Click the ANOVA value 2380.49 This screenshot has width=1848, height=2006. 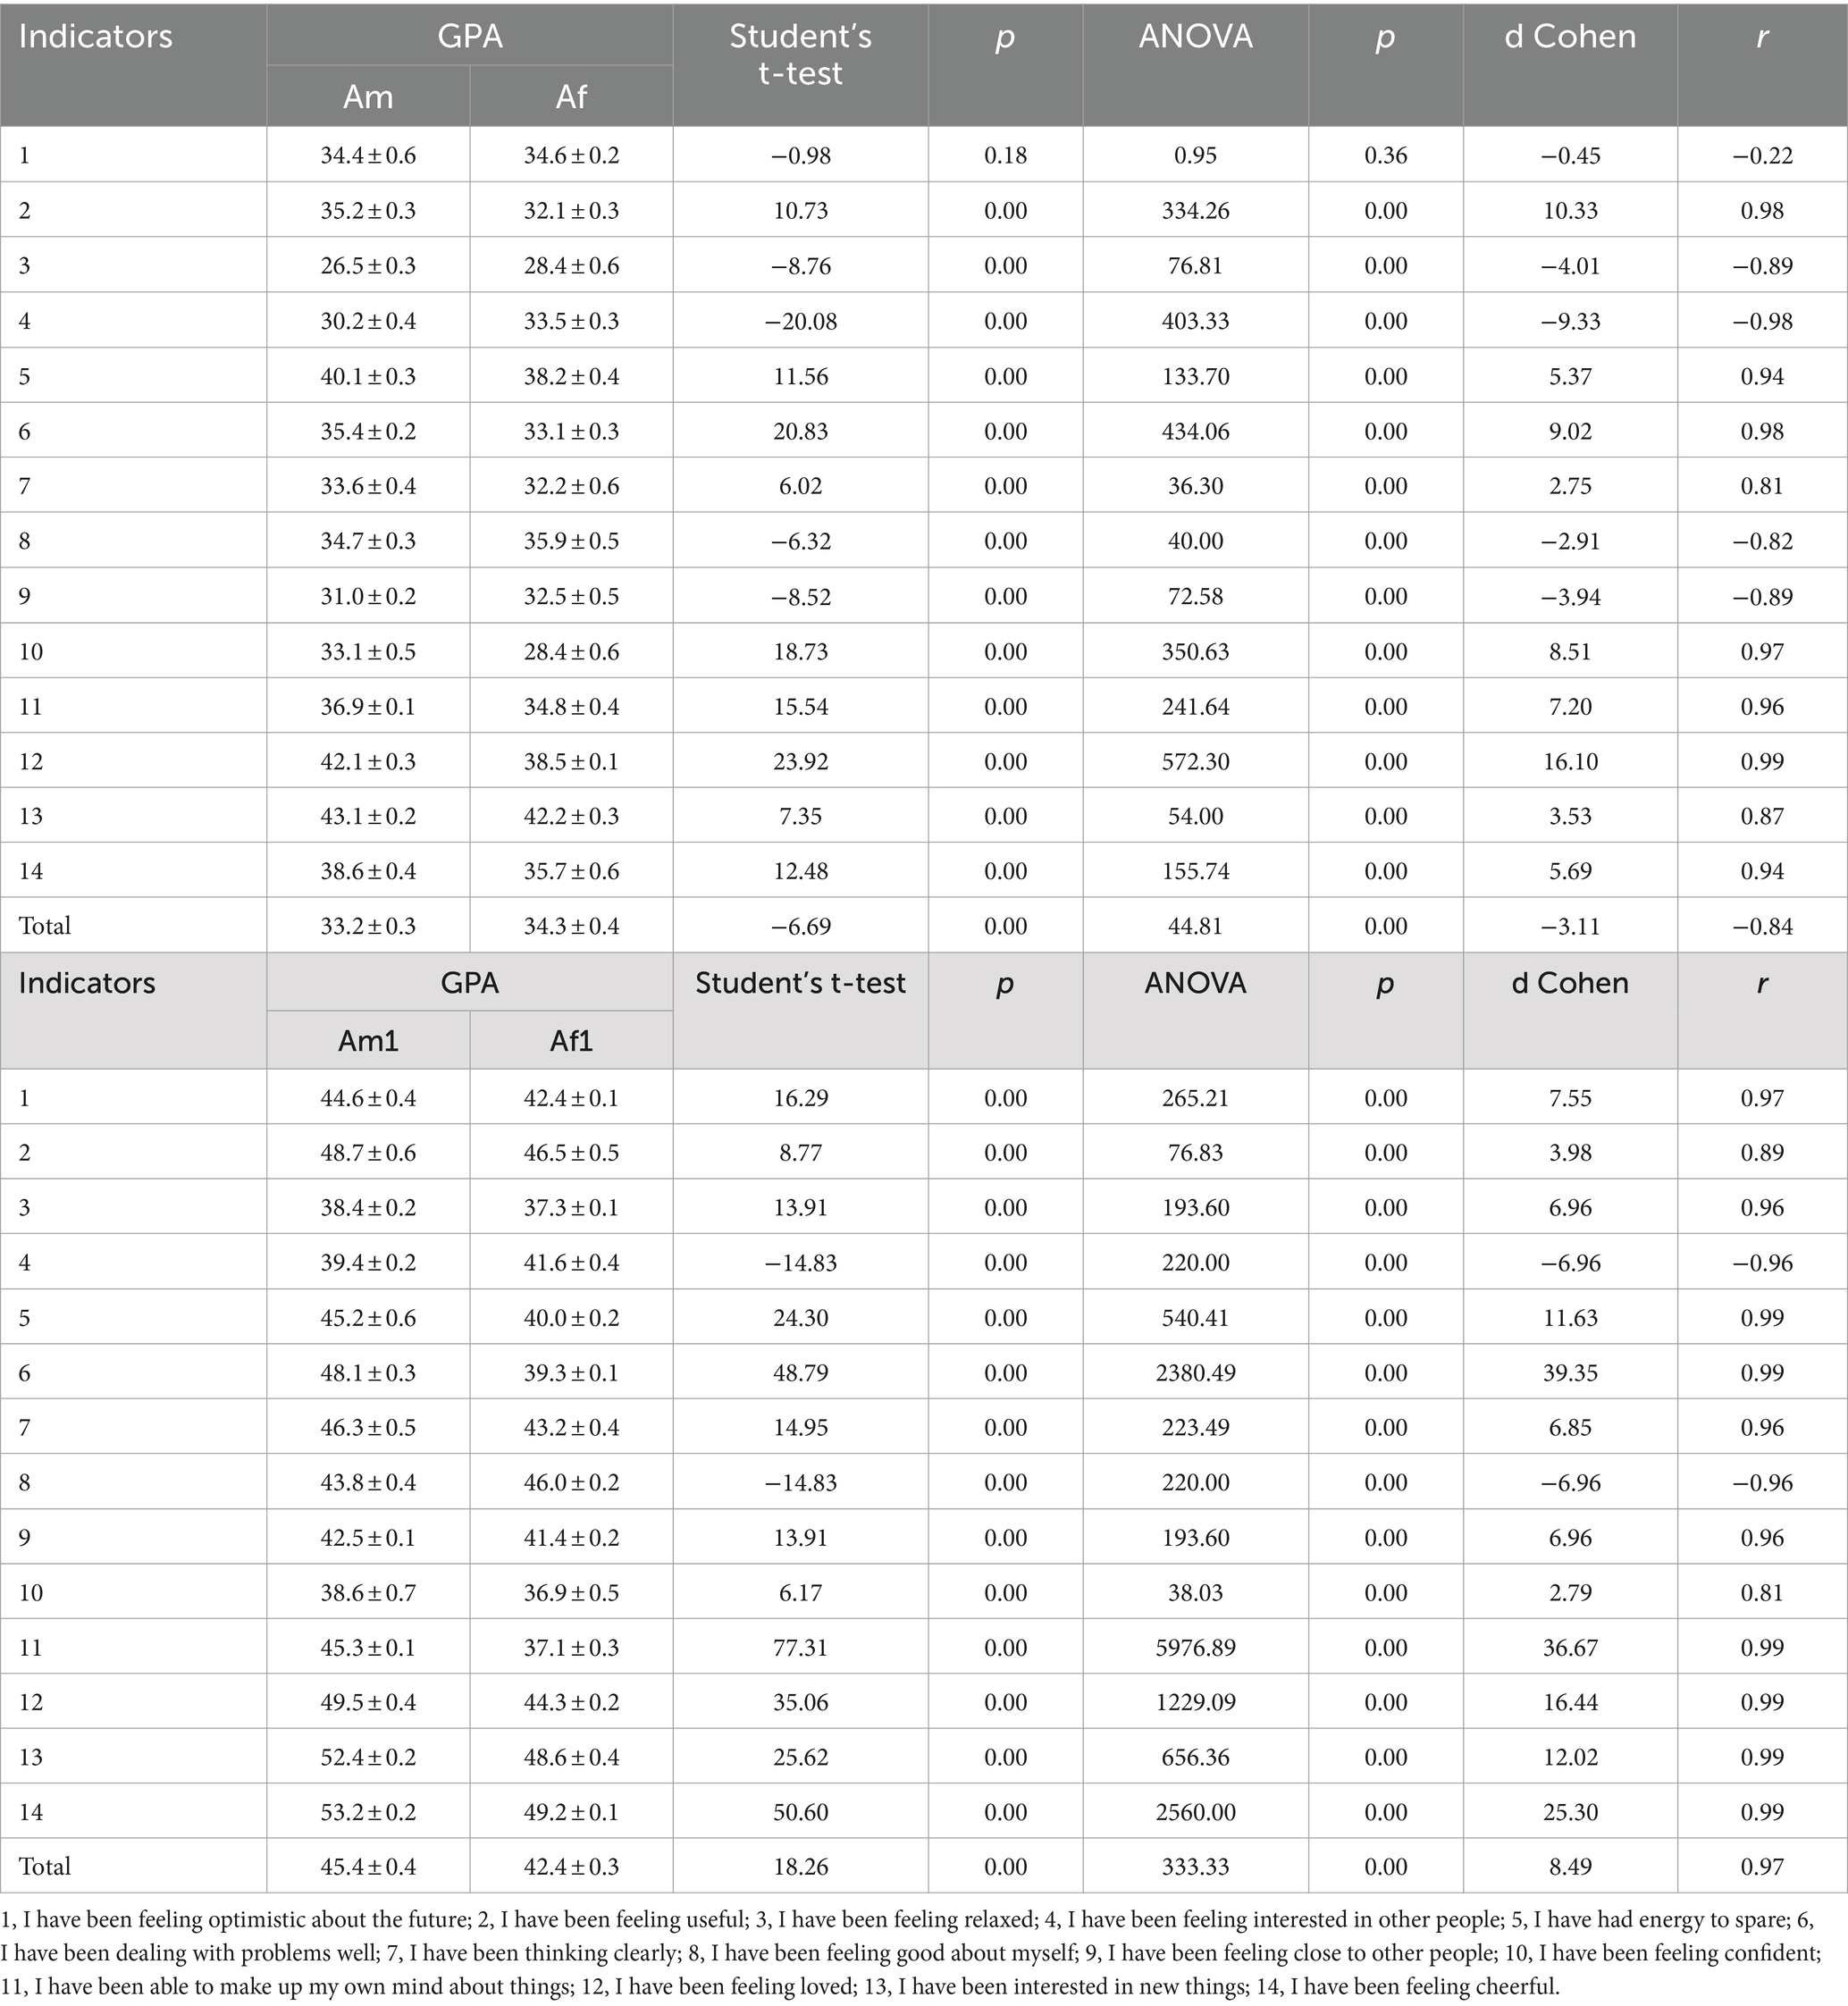[1195, 1372]
